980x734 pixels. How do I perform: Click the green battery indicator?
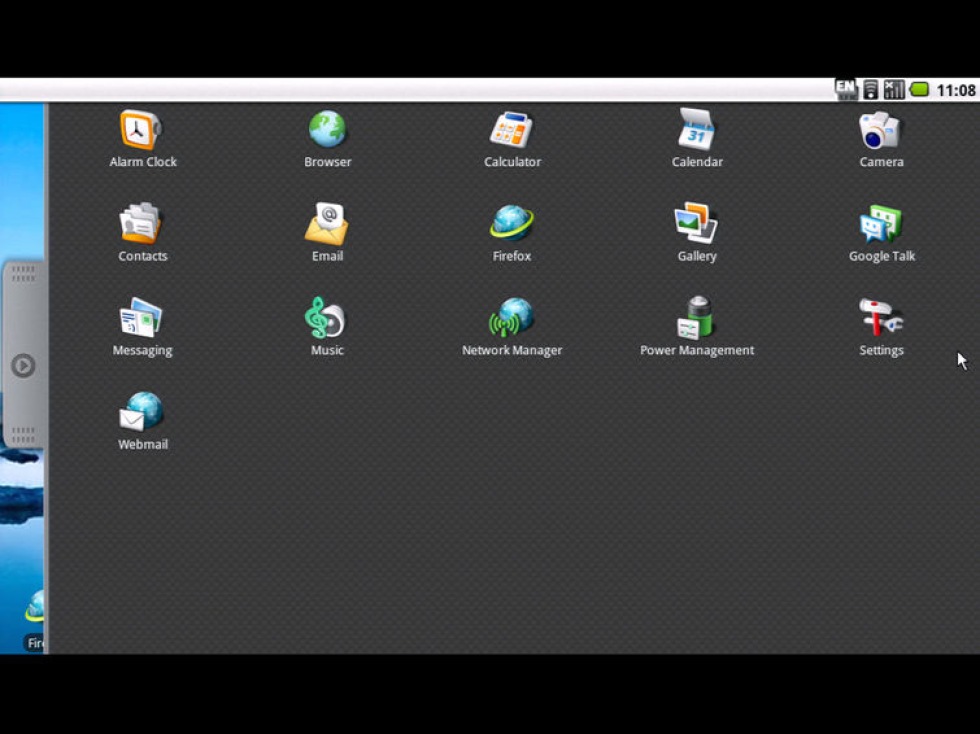point(919,89)
